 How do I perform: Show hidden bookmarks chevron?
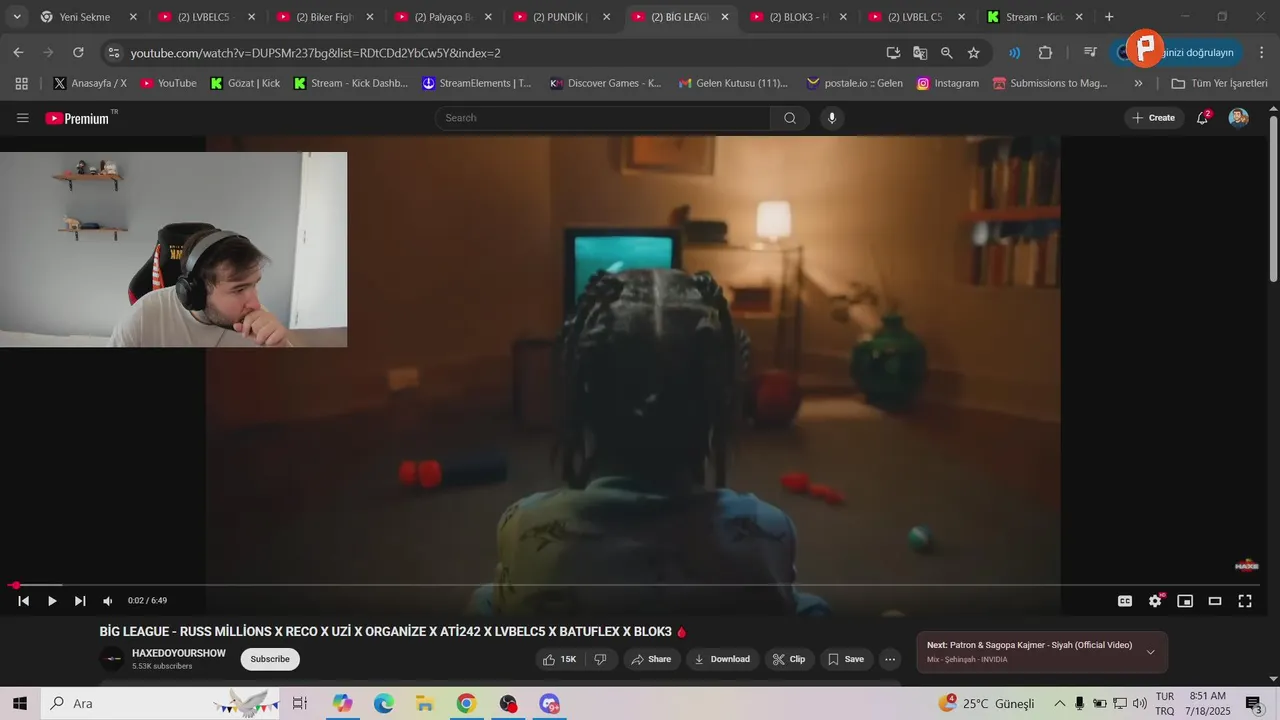pyautogui.click(x=1138, y=83)
